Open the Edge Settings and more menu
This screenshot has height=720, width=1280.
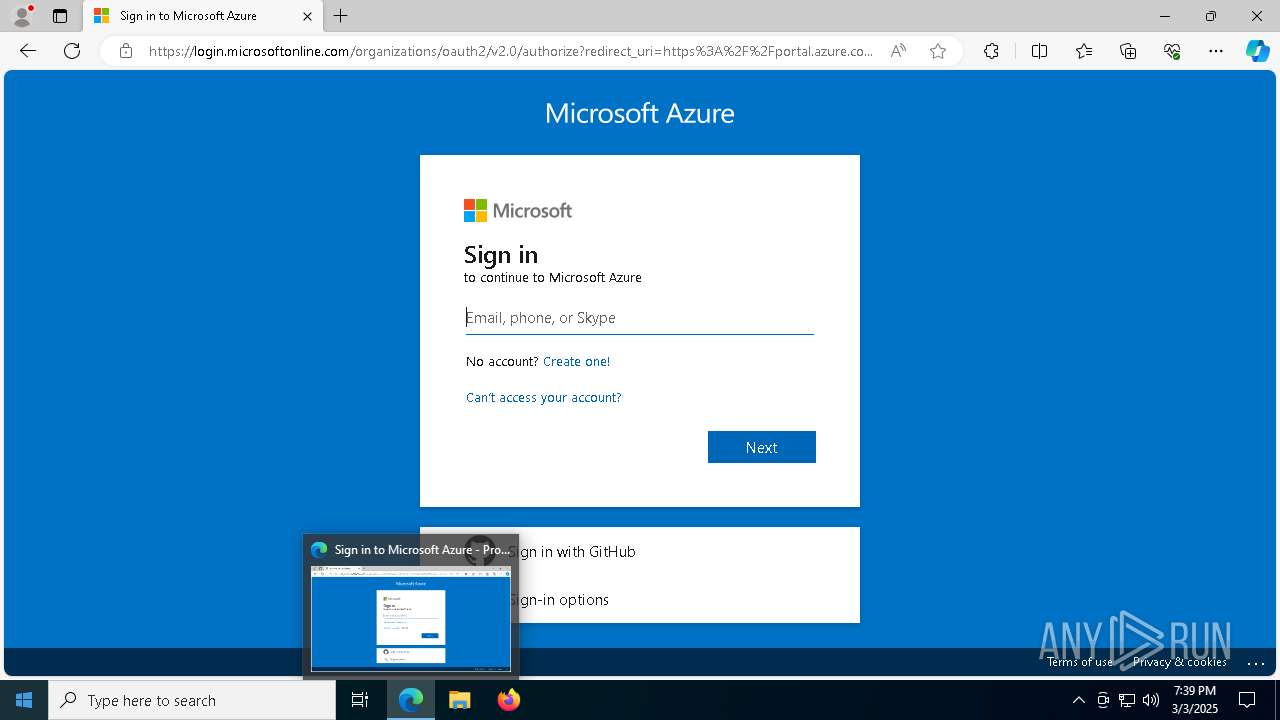tap(1216, 51)
